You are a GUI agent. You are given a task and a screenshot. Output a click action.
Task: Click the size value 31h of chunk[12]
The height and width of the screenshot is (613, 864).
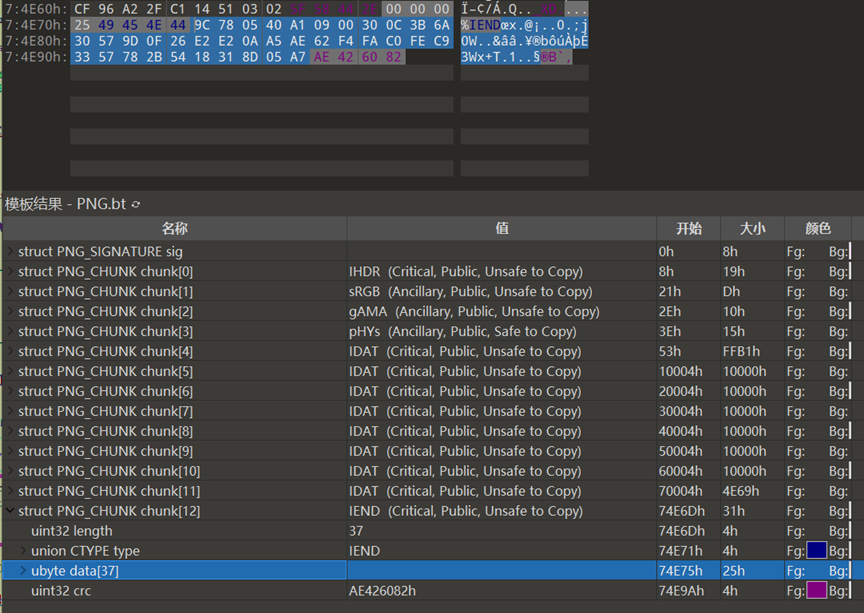point(733,511)
